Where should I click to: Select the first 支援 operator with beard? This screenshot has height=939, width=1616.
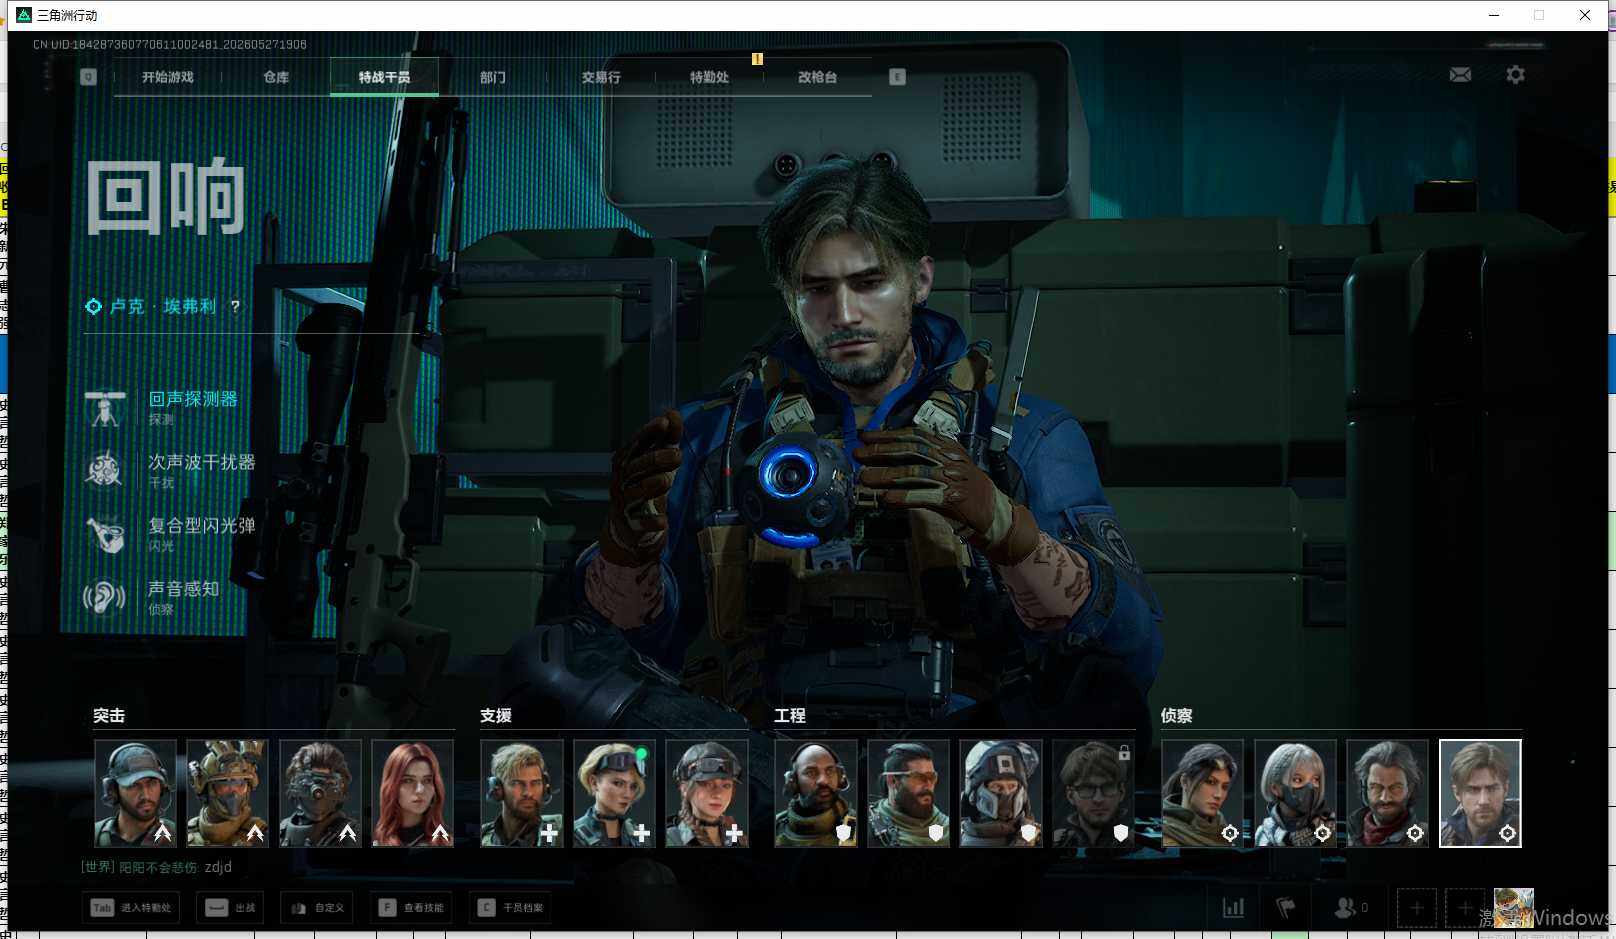point(522,793)
